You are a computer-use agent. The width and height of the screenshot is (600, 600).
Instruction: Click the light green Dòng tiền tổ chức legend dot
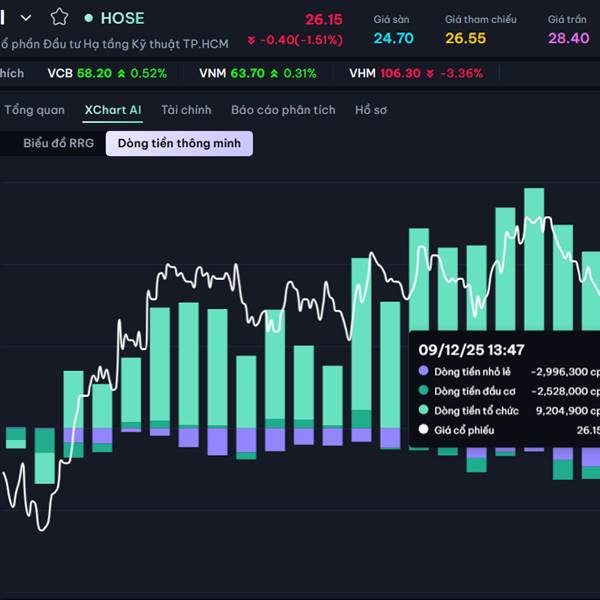click(422, 410)
